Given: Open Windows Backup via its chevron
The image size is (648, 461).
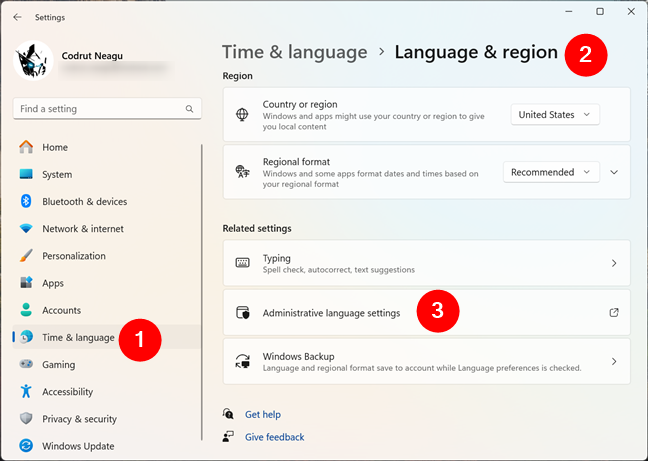Looking at the screenshot, I should point(614,361).
